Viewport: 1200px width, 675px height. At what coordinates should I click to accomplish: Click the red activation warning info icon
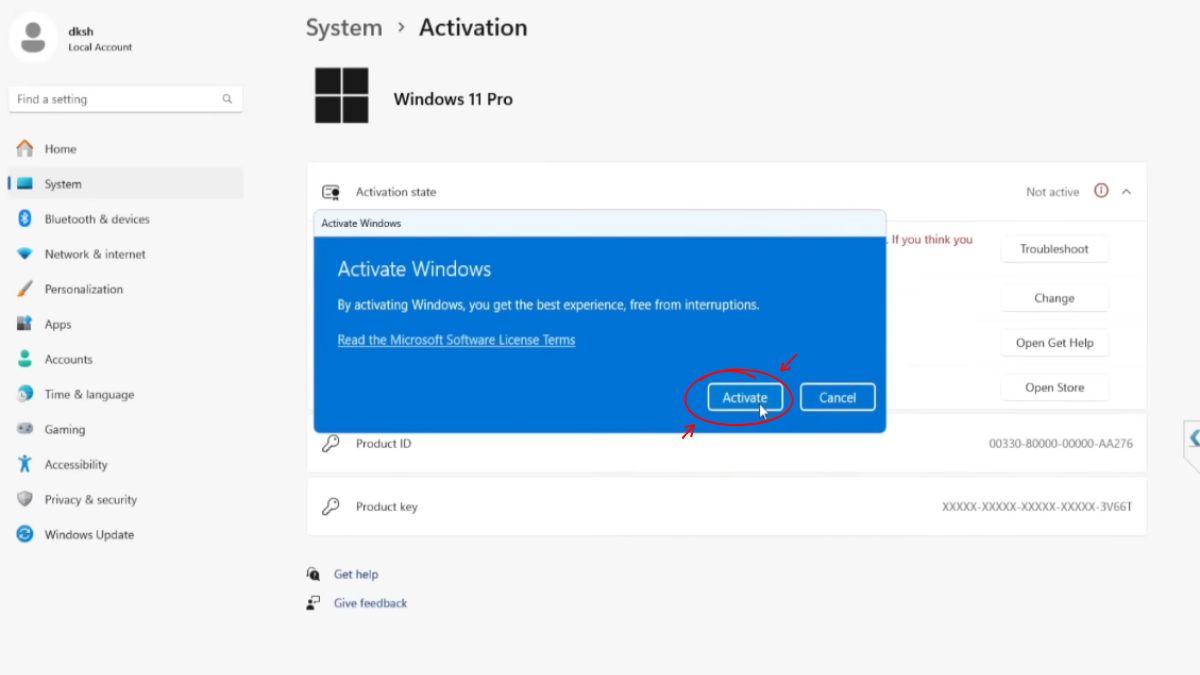click(x=1101, y=191)
